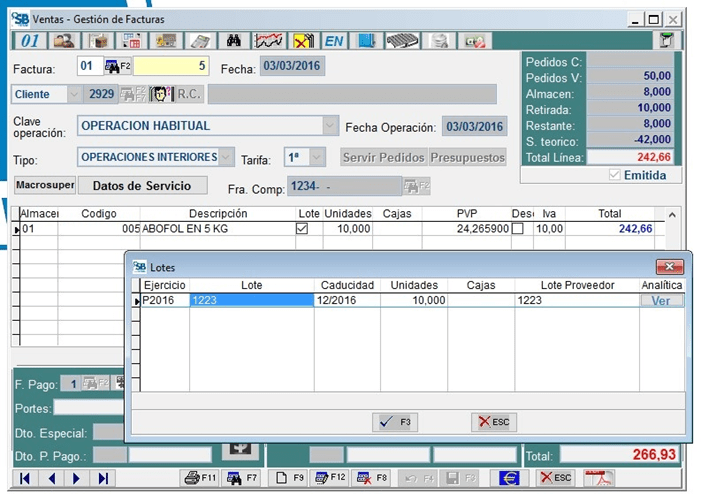Toggle the Desc checkbox on the ABOFOL row
This screenshot has width=701, height=494.
click(x=518, y=229)
